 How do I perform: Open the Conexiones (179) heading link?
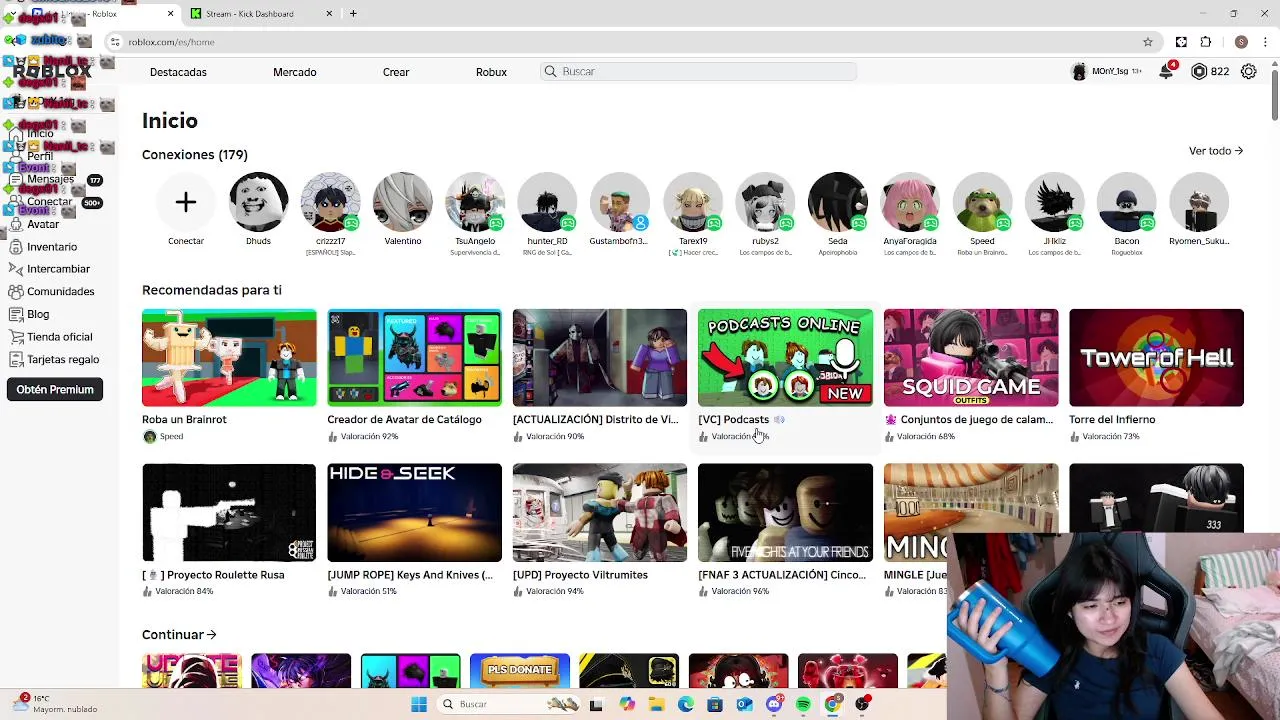195,155
